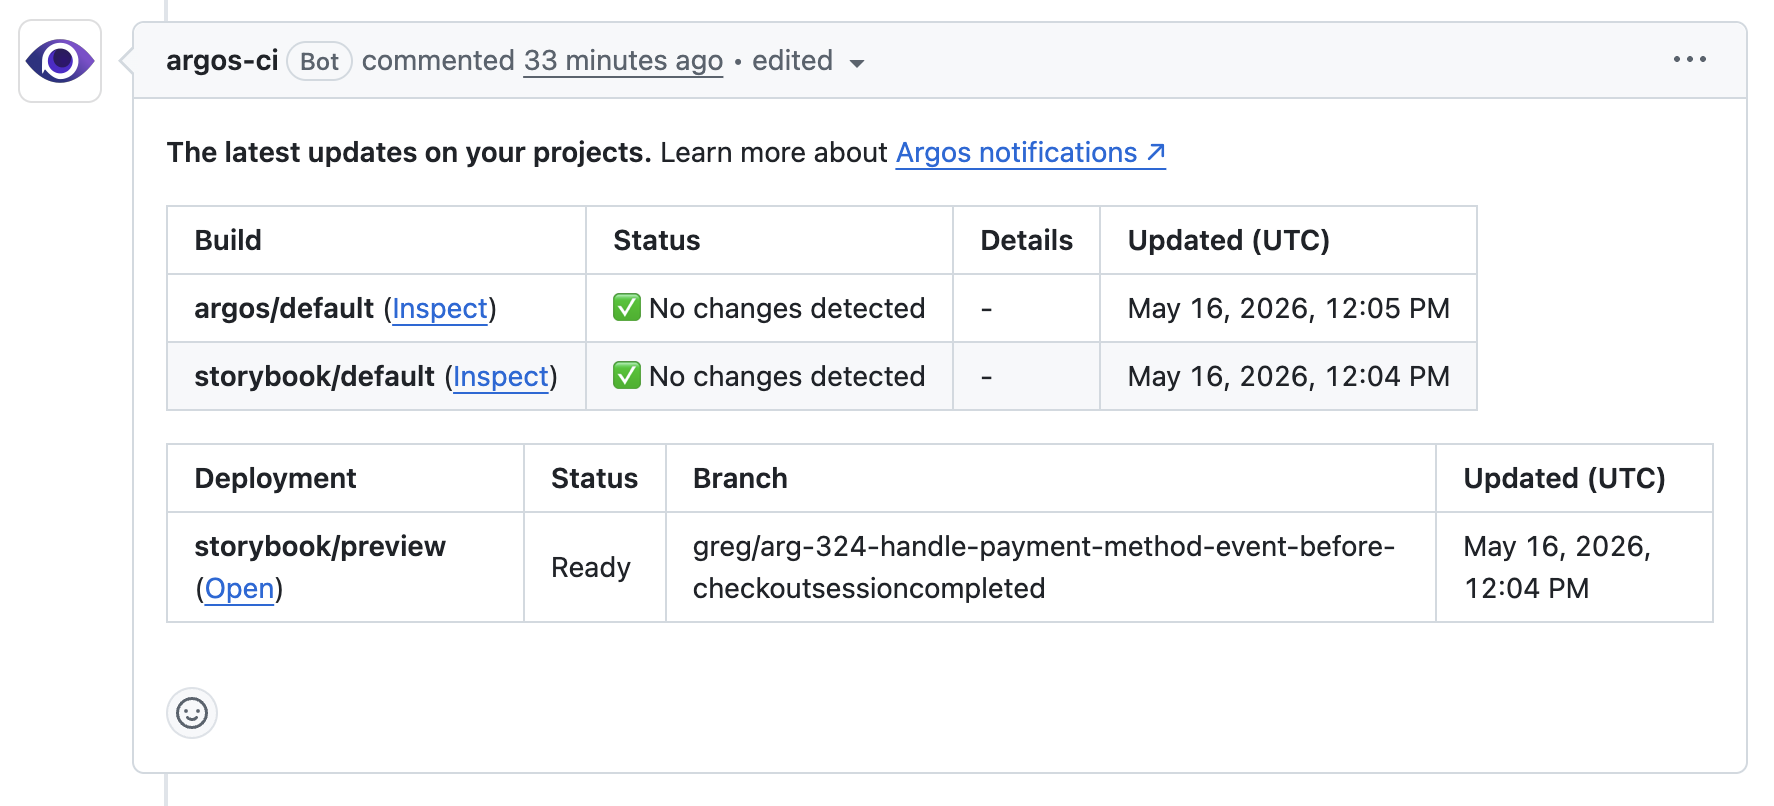The image size is (1774, 806).
Task: Open the comment options three-dot menu
Action: (1689, 60)
